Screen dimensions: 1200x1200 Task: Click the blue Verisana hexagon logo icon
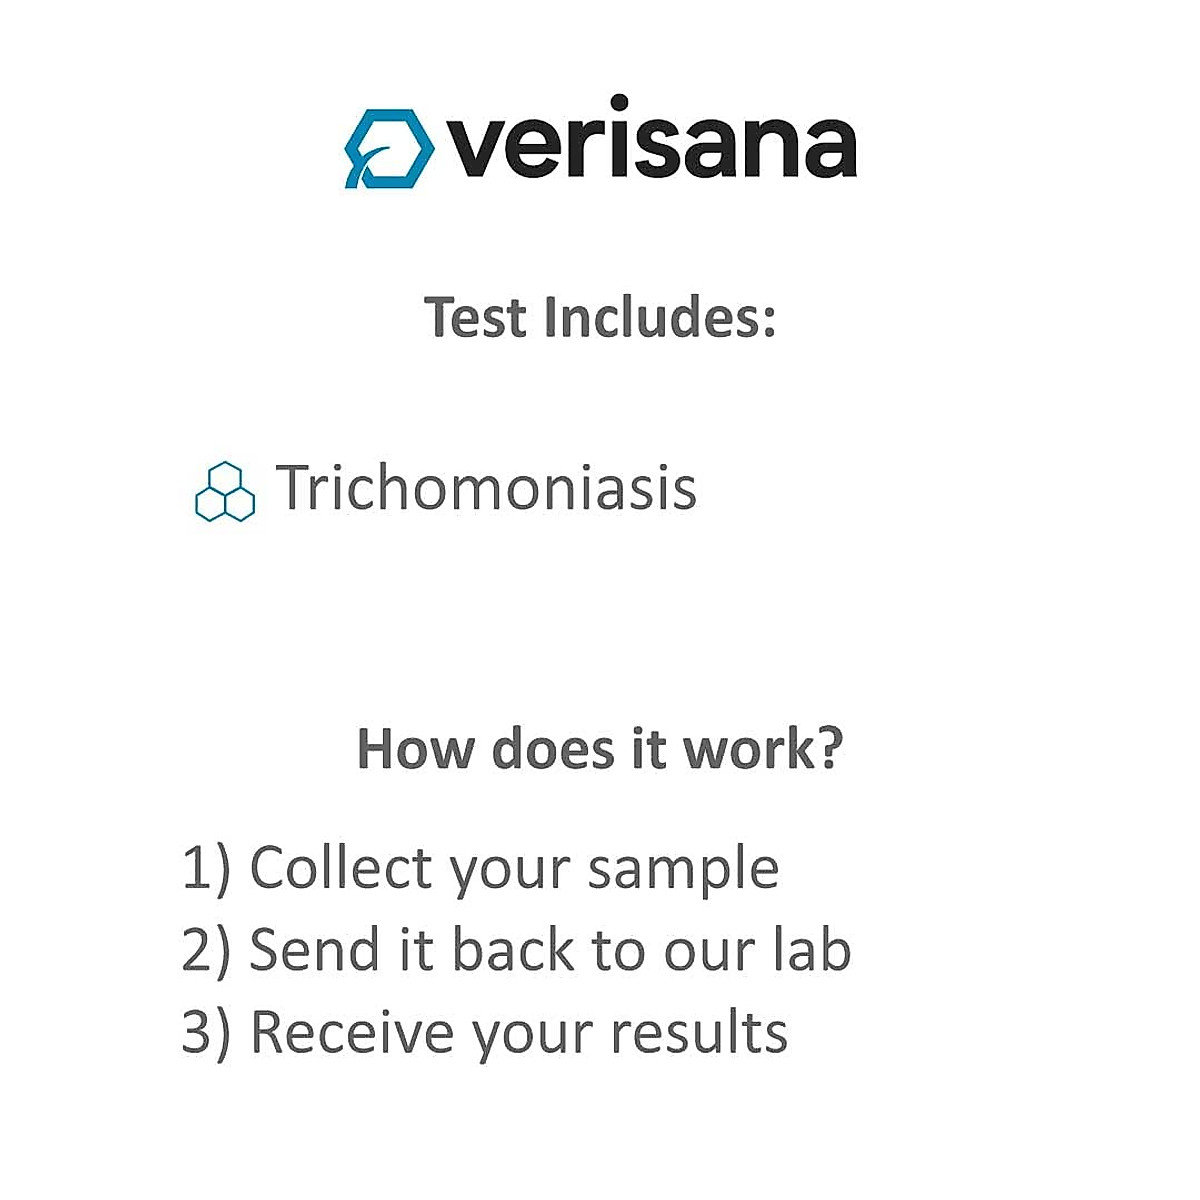point(389,148)
